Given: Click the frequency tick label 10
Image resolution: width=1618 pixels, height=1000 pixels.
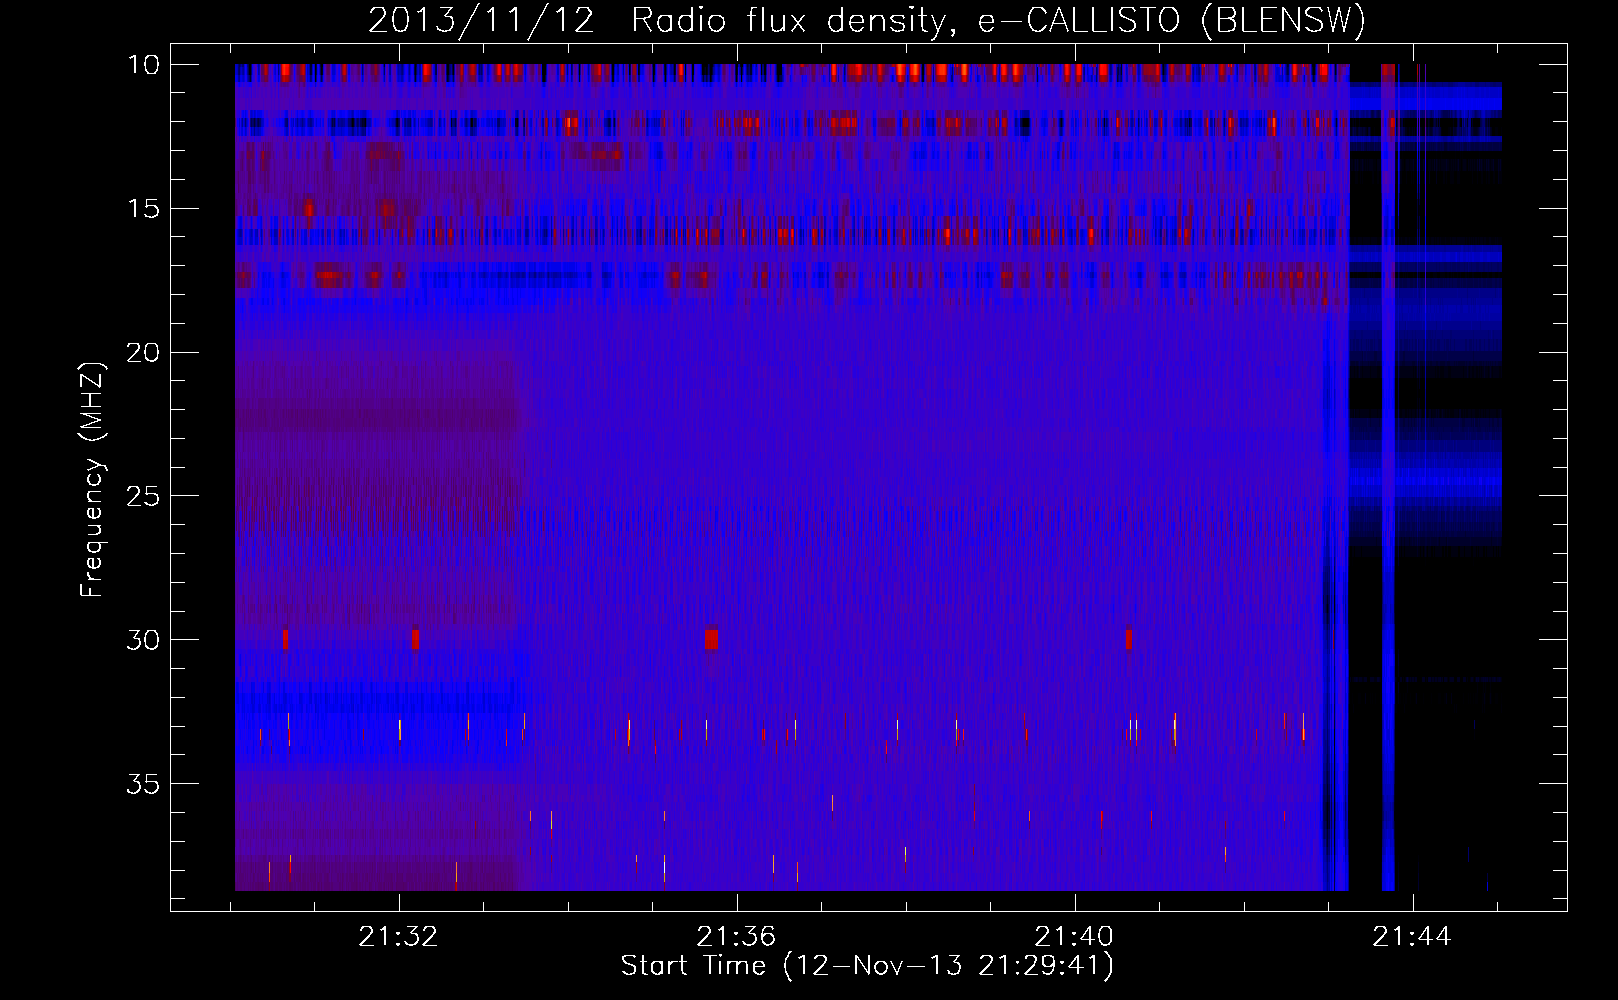Looking at the screenshot, I should coord(143,65).
